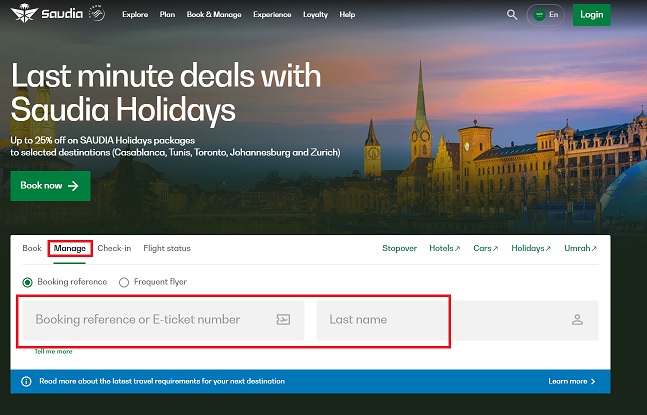This screenshot has height=415, width=647.
Task: Focus the Booking reference or E-ticket number field
Action: point(163,320)
